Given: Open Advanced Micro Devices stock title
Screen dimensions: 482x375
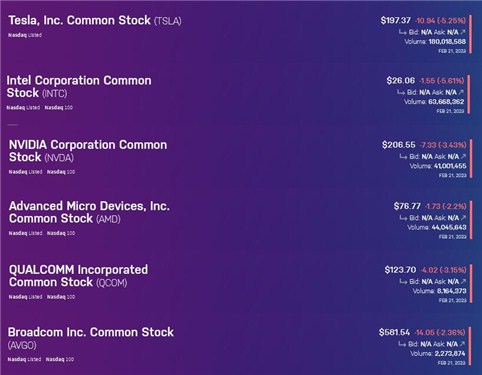Looking at the screenshot, I should click(89, 212).
